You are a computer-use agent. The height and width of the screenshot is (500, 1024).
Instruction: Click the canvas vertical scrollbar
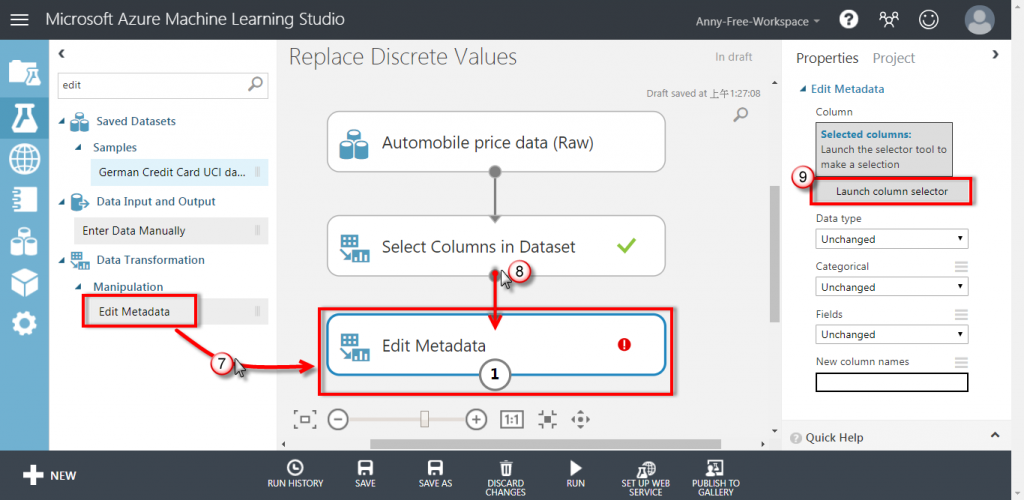point(775,253)
